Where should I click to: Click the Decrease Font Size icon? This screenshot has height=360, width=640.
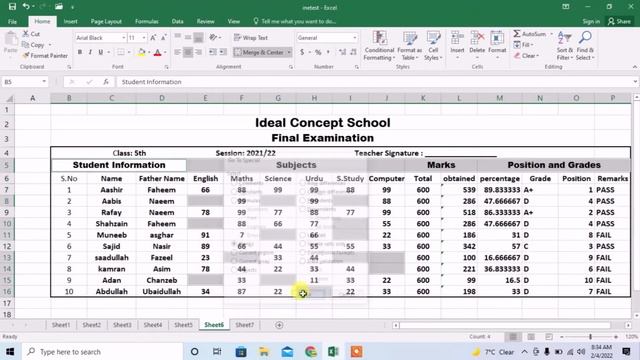pos(163,38)
